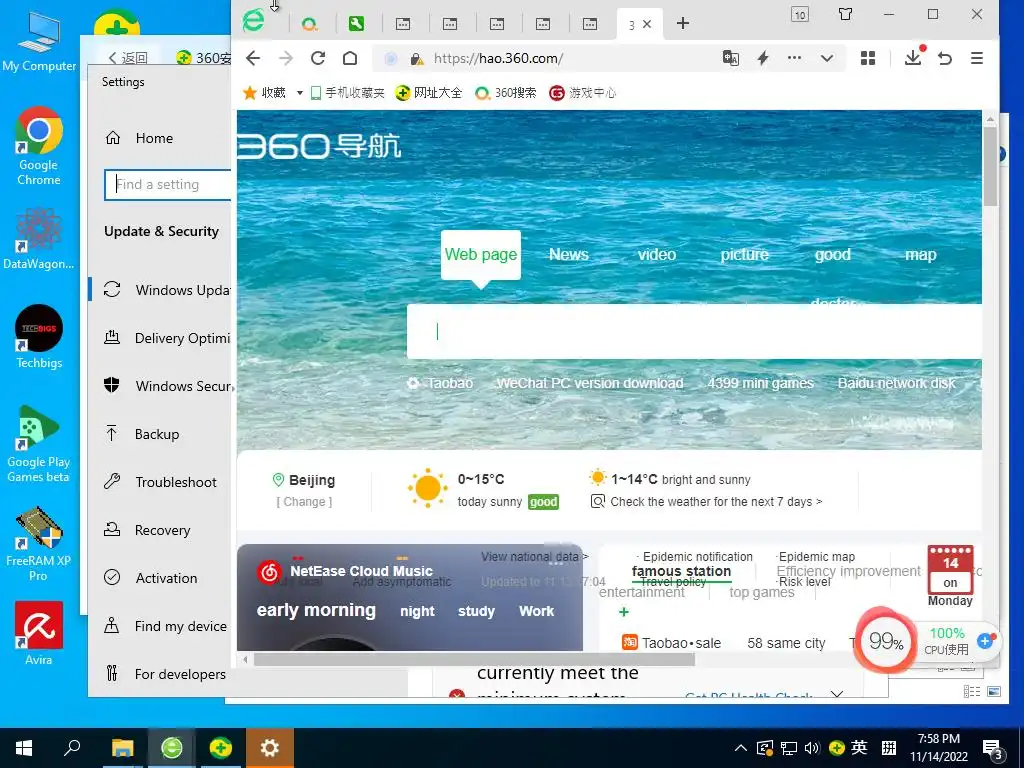This screenshot has height=768, width=1024.
Task: Select the News search tab
Action: (x=569, y=255)
